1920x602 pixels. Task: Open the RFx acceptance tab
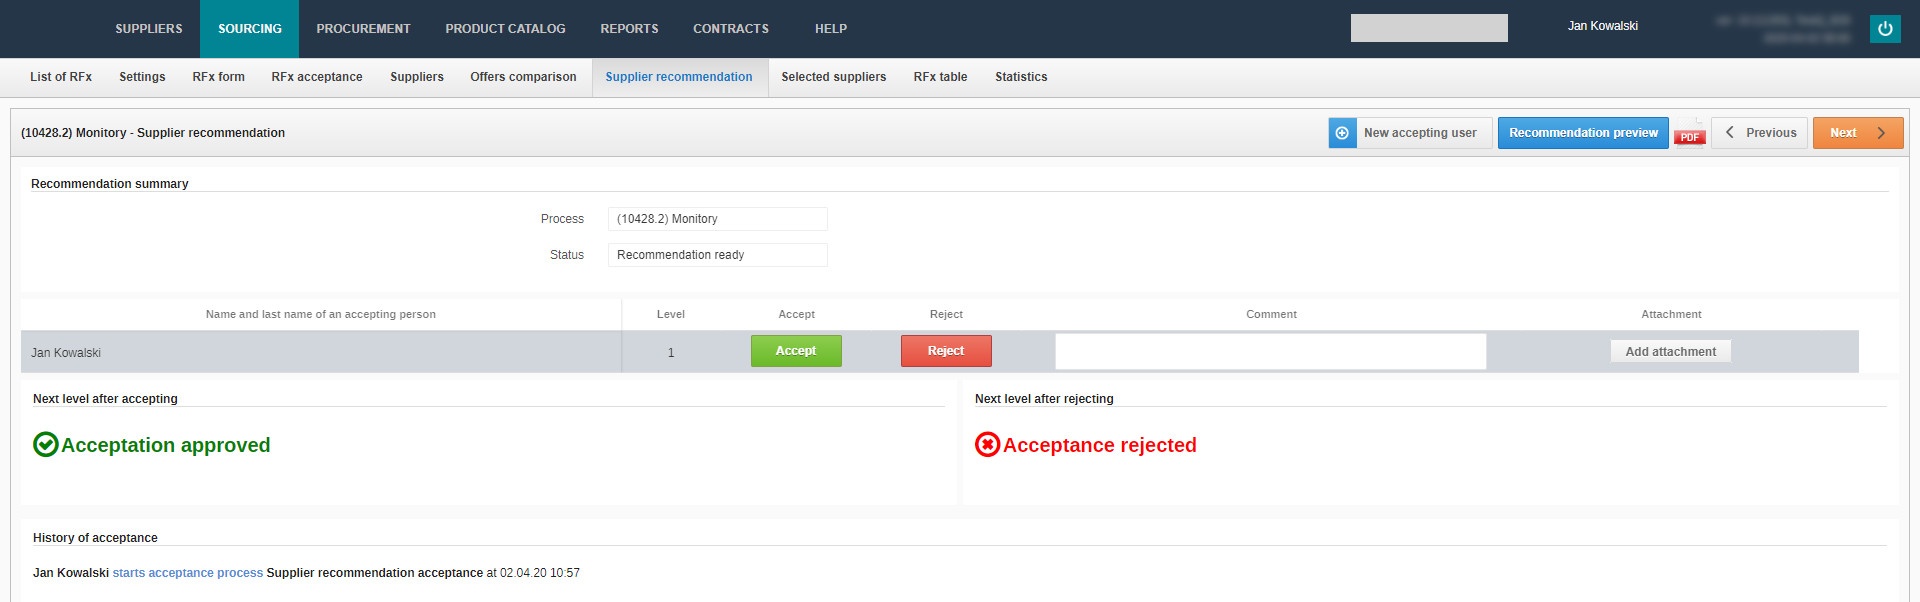click(x=317, y=77)
